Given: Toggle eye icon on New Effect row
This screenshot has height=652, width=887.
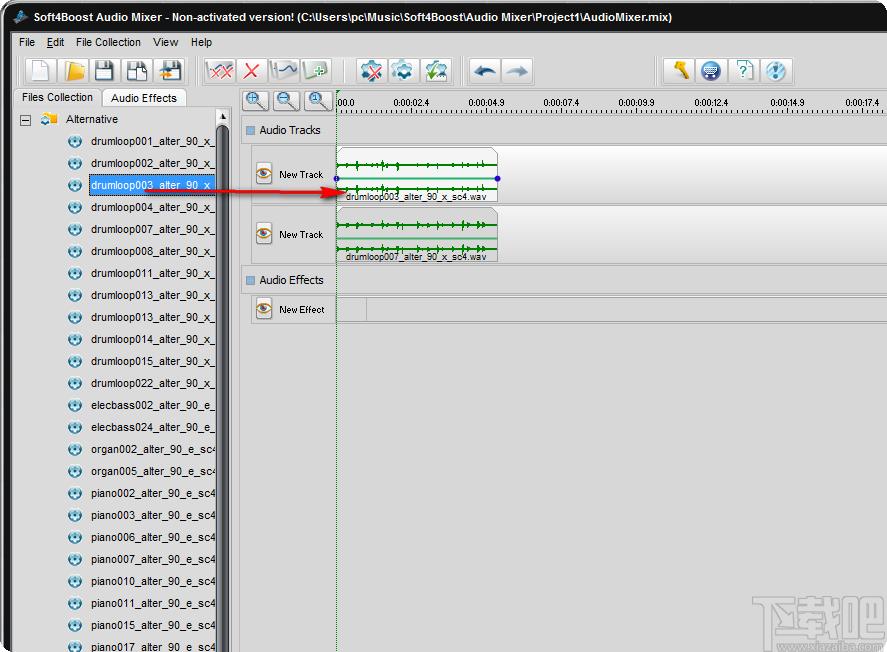Looking at the screenshot, I should pos(264,309).
